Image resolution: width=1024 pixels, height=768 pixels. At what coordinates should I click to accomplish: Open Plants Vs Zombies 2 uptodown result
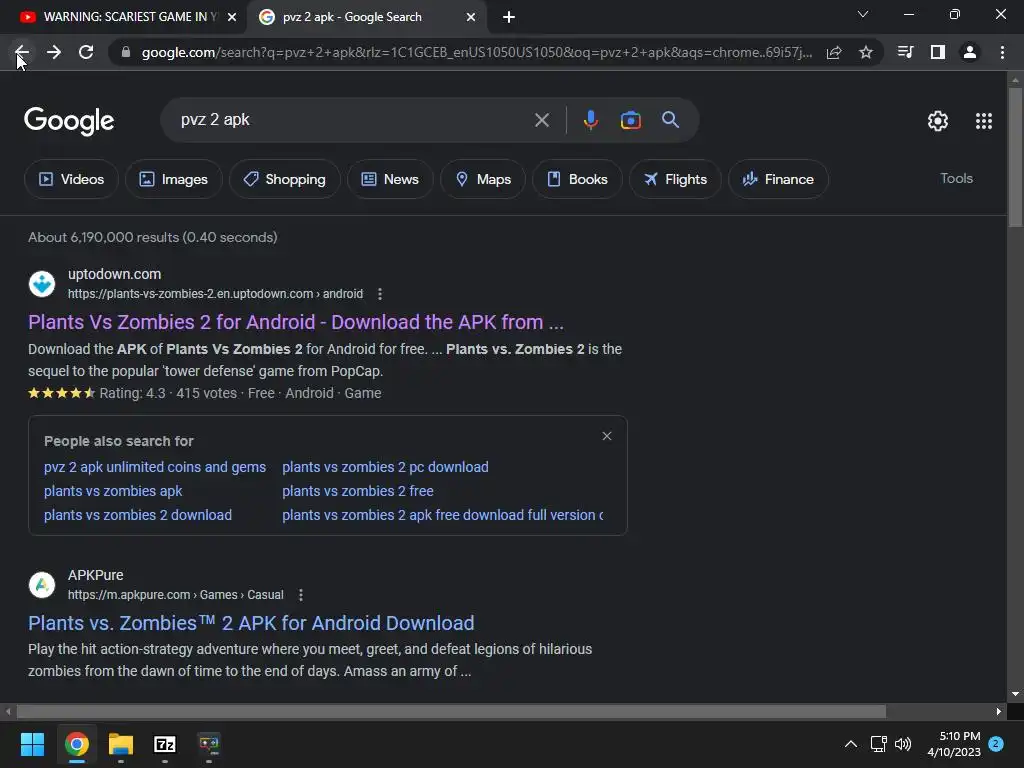296,322
